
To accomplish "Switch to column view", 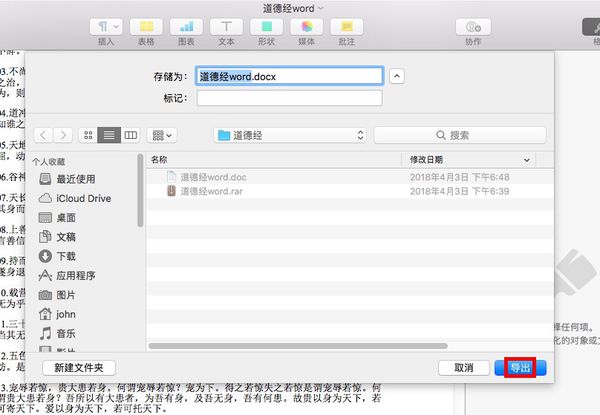I will click(x=130, y=135).
